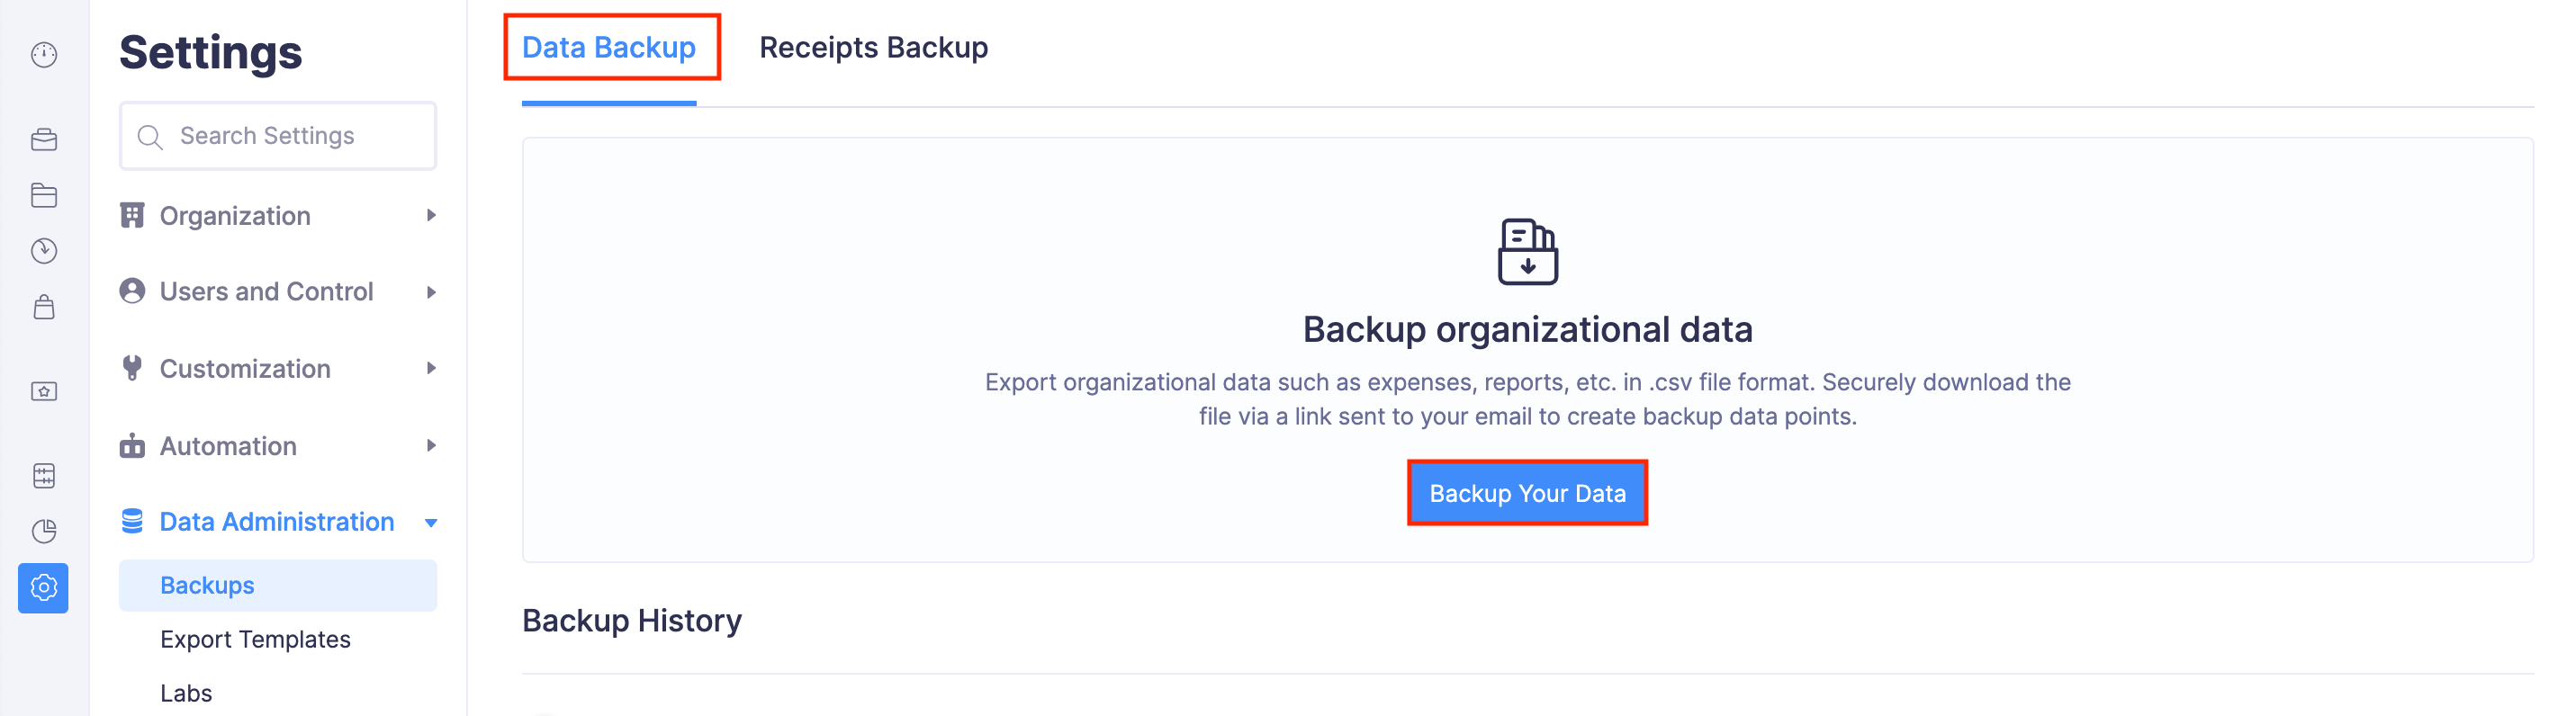This screenshot has height=716, width=2576.
Task: Open purchases via the shopping bag icon
Action: tap(43, 307)
